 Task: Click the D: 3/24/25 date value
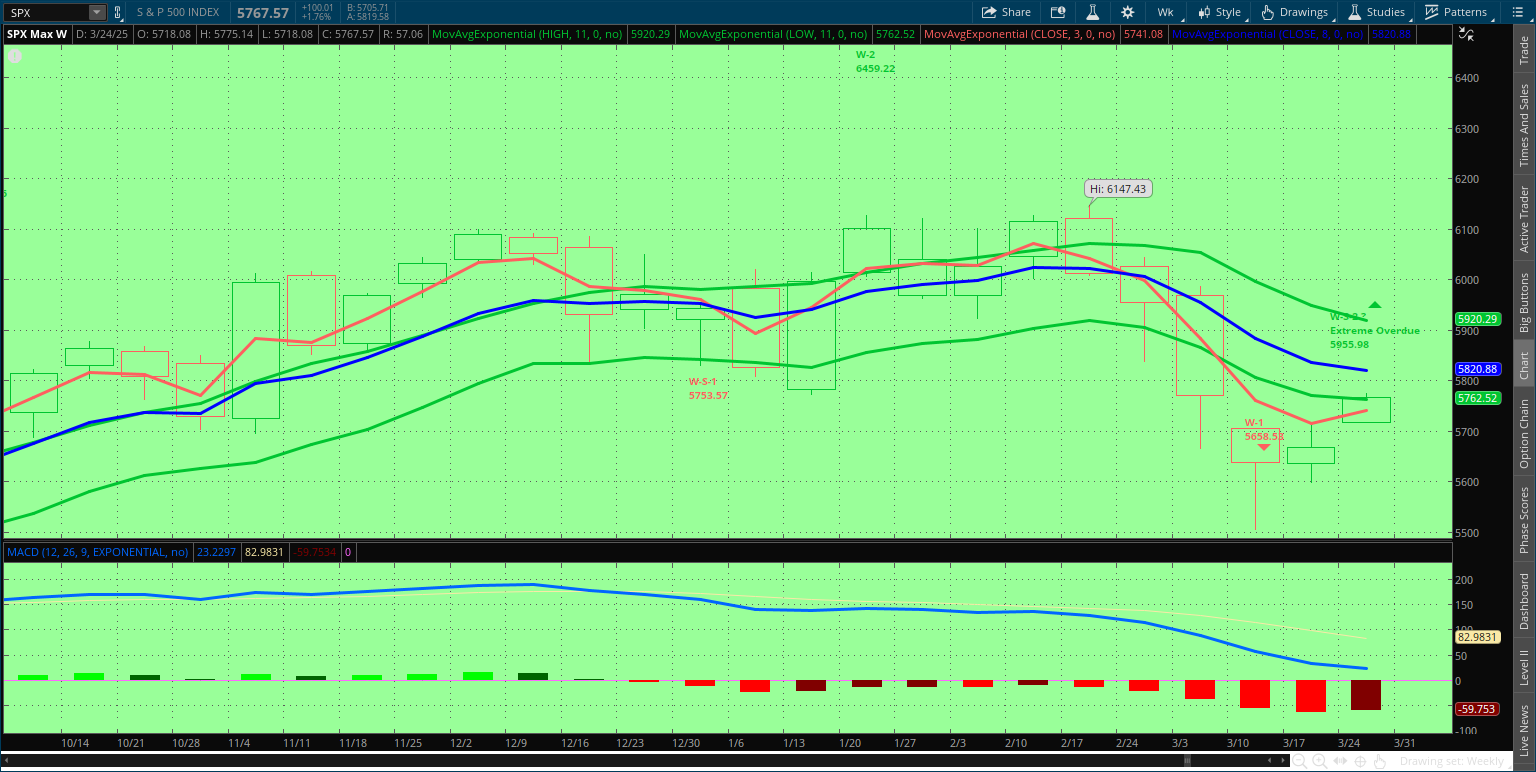click(102, 34)
